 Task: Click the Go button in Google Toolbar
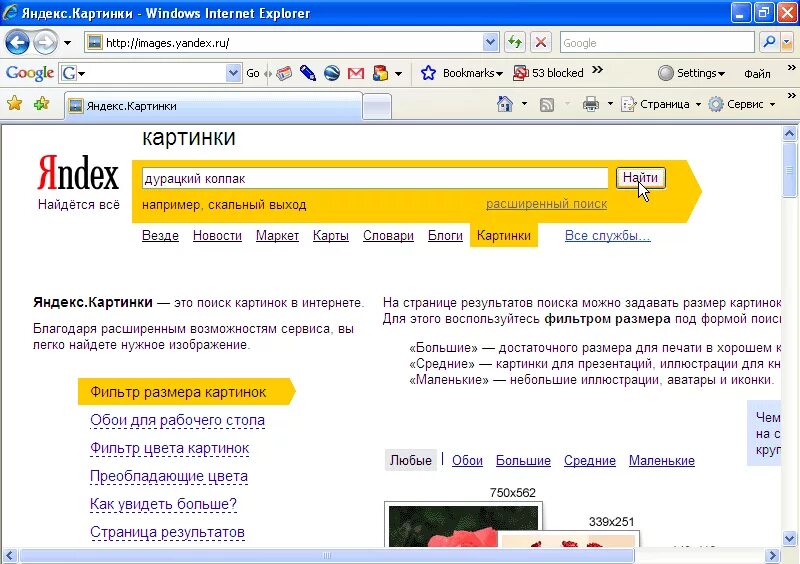pos(253,73)
